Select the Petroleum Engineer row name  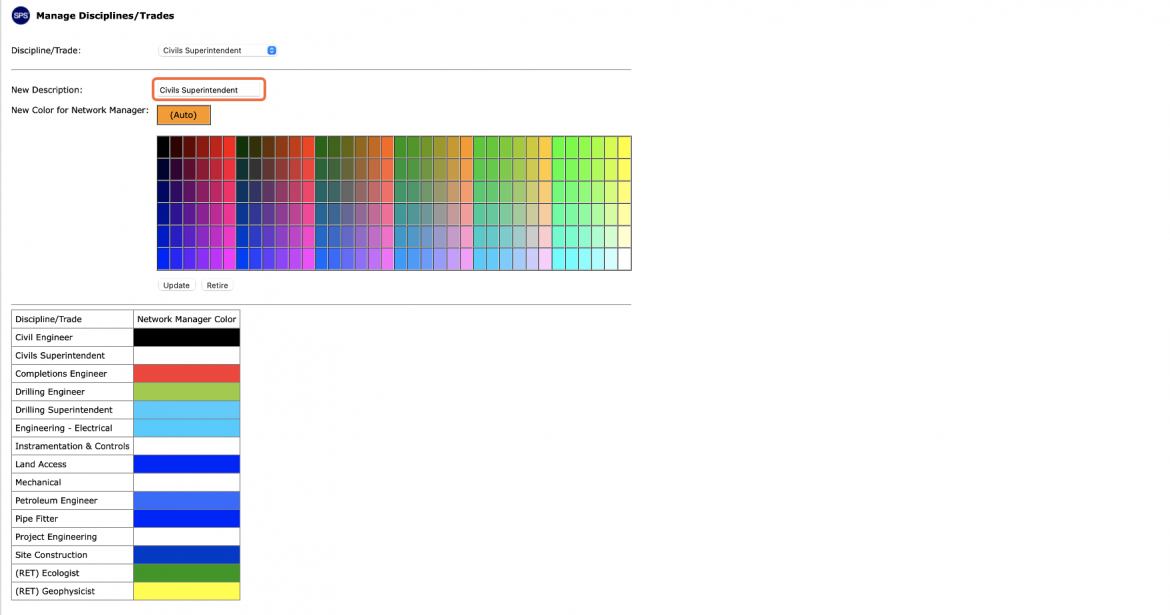[57, 500]
